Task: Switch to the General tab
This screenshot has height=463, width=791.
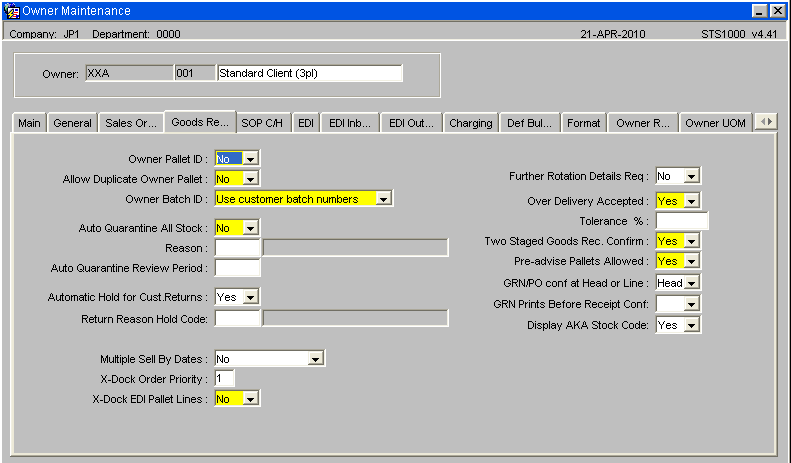Action: (72, 123)
